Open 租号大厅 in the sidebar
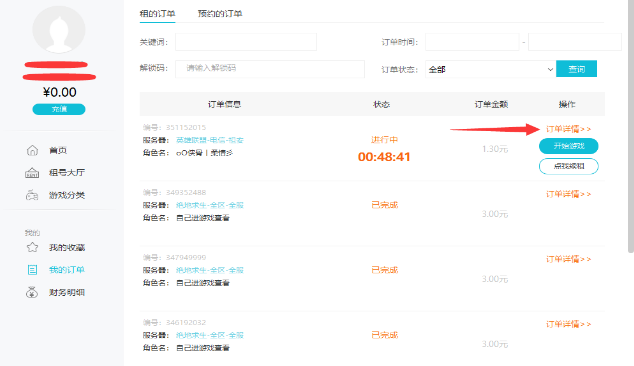Image resolution: width=634 pixels, height=366 pixels. [x=67, y=173]
